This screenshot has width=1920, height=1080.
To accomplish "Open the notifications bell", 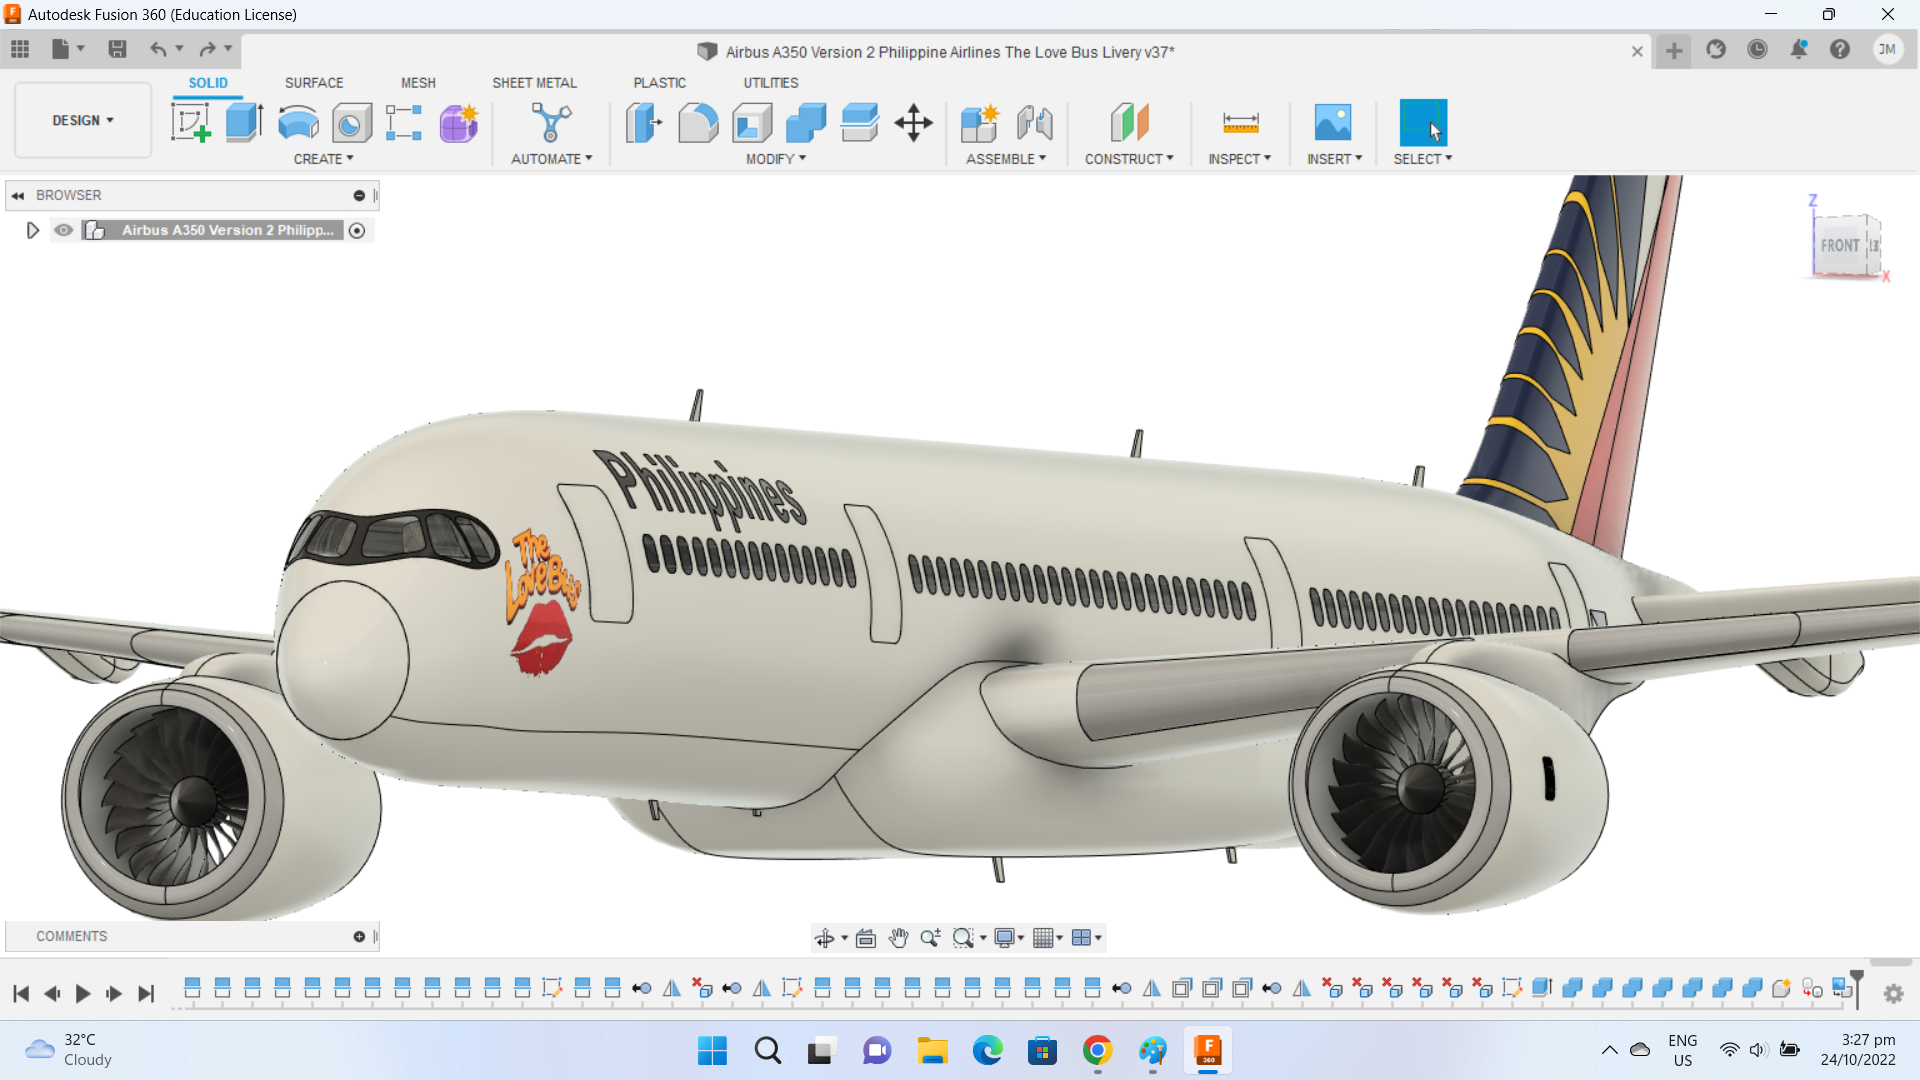I will coord(1799,49).
